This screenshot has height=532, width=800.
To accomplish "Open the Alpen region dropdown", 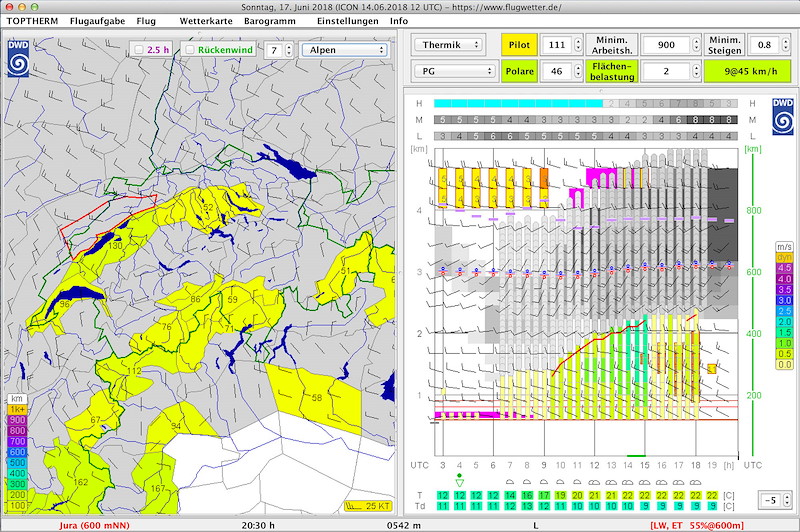I will tap(344, 49).
